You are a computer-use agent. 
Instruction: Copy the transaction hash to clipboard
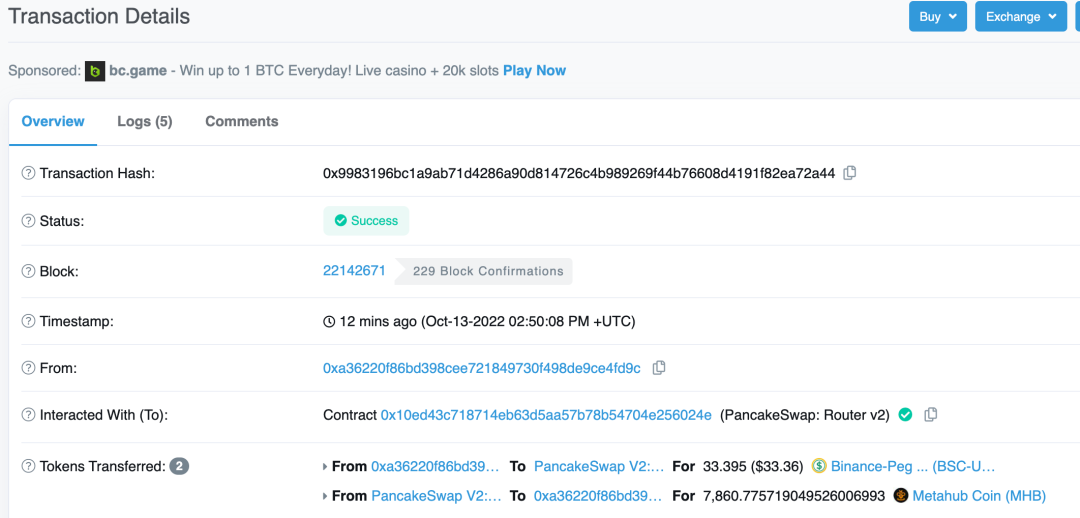(850, 173)
